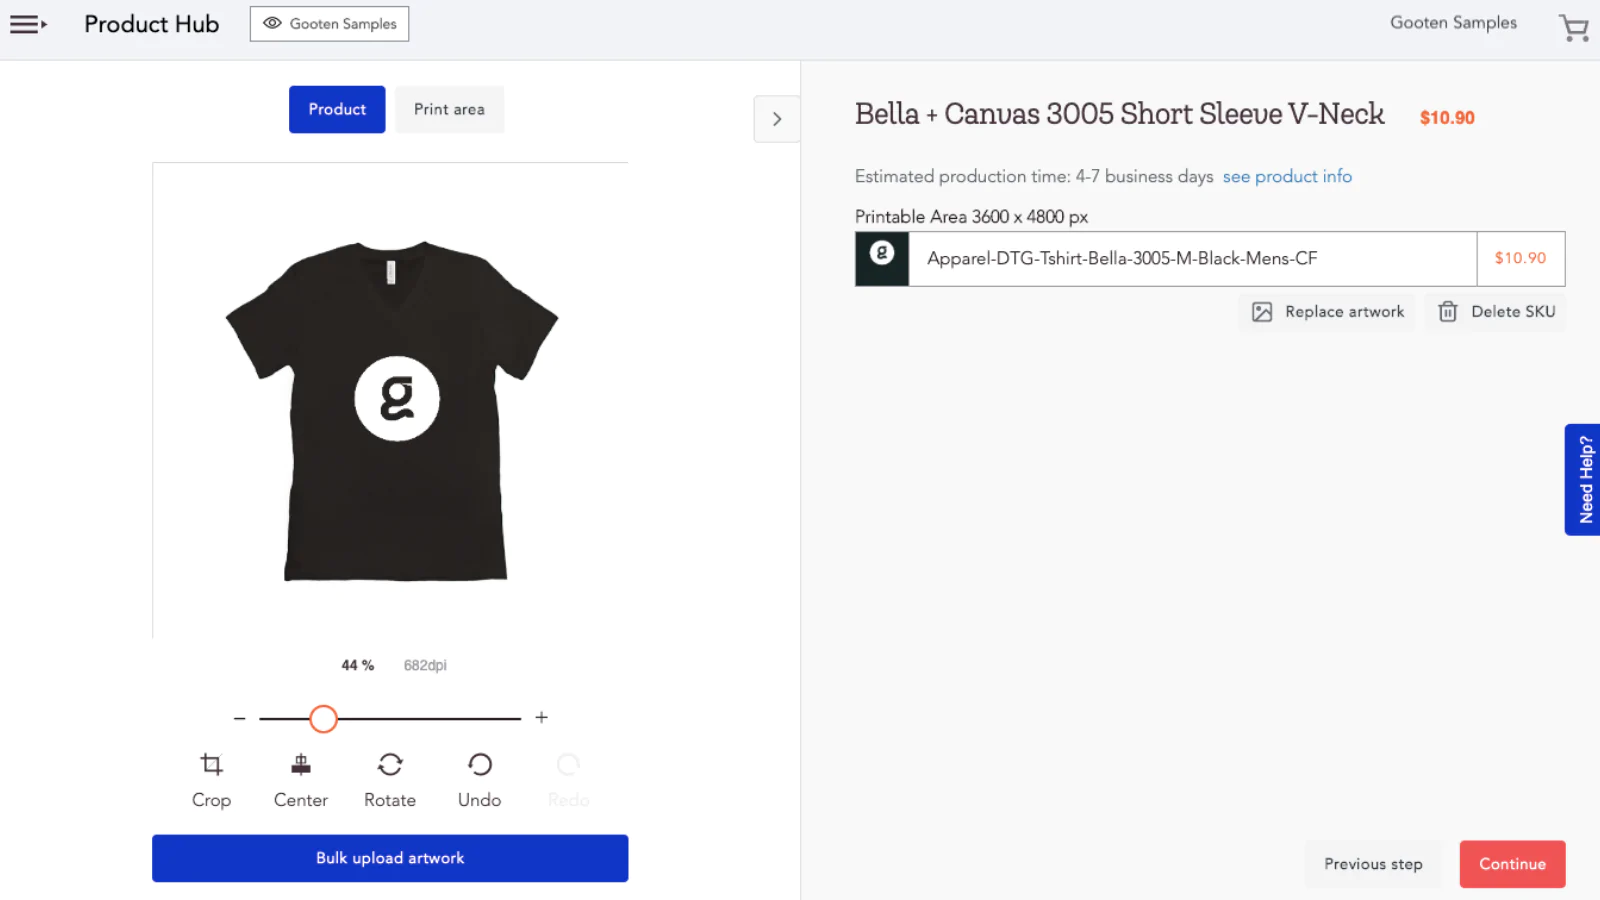Open the Need Help? side tab
Image resolution: width=1600 pixels, height=900 pixels.
[1584, 480]
